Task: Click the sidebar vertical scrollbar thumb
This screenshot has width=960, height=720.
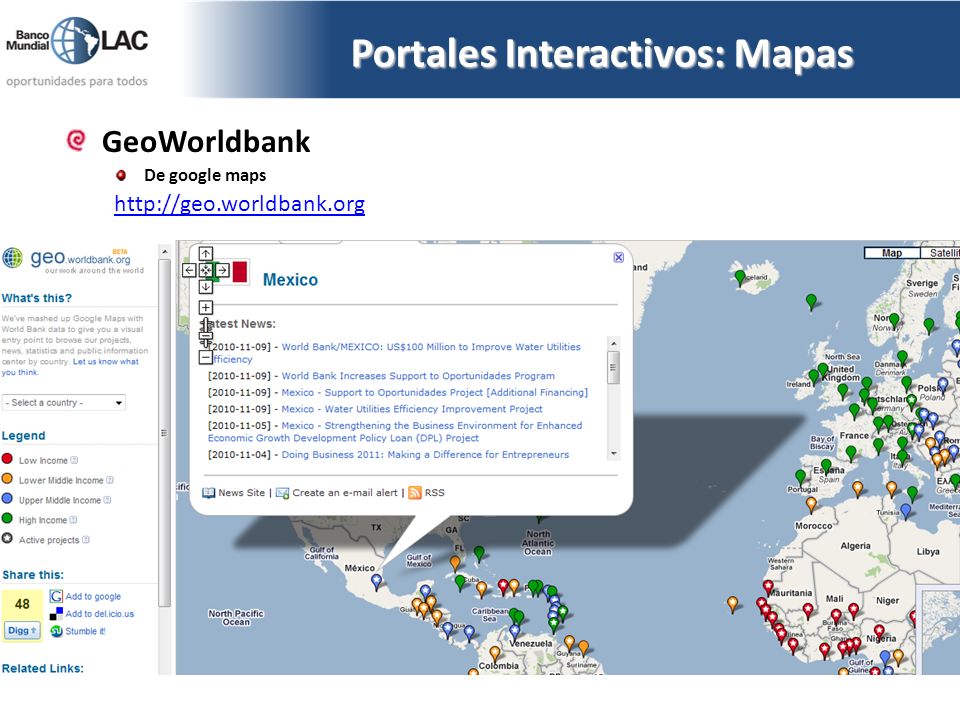Action: [164, 433]
